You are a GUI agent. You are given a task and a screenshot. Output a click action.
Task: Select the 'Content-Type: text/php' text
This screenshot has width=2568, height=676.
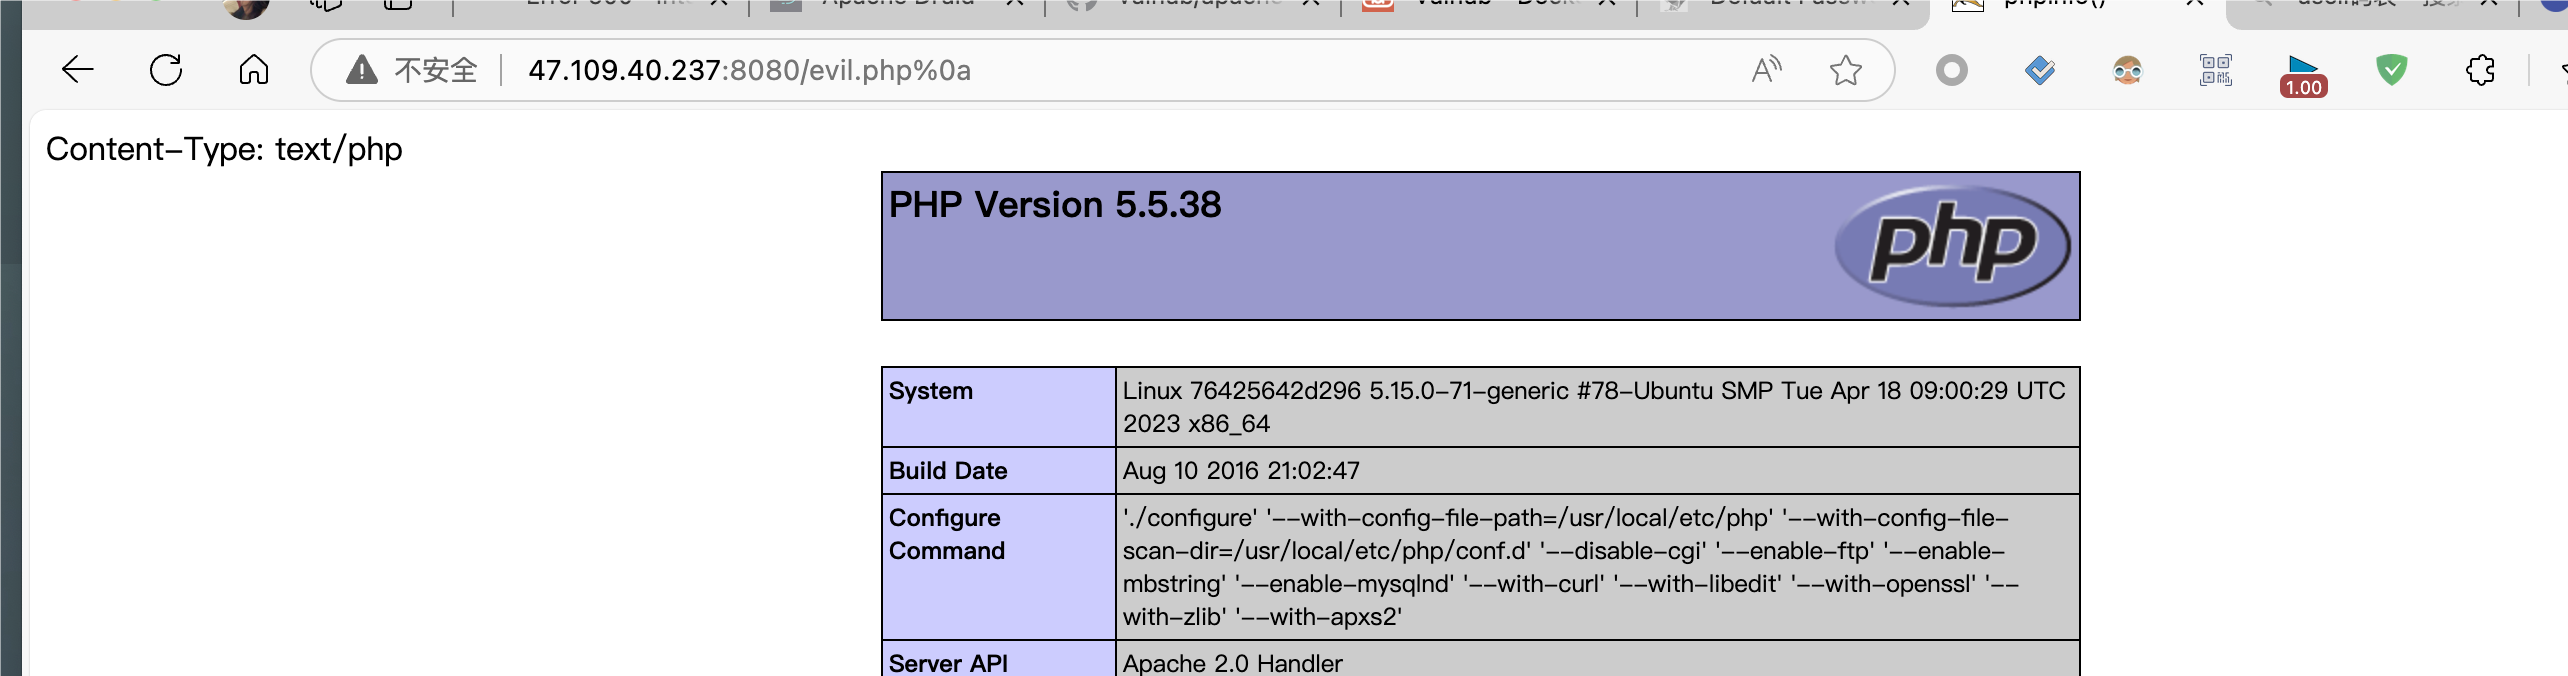coord(224,149)
